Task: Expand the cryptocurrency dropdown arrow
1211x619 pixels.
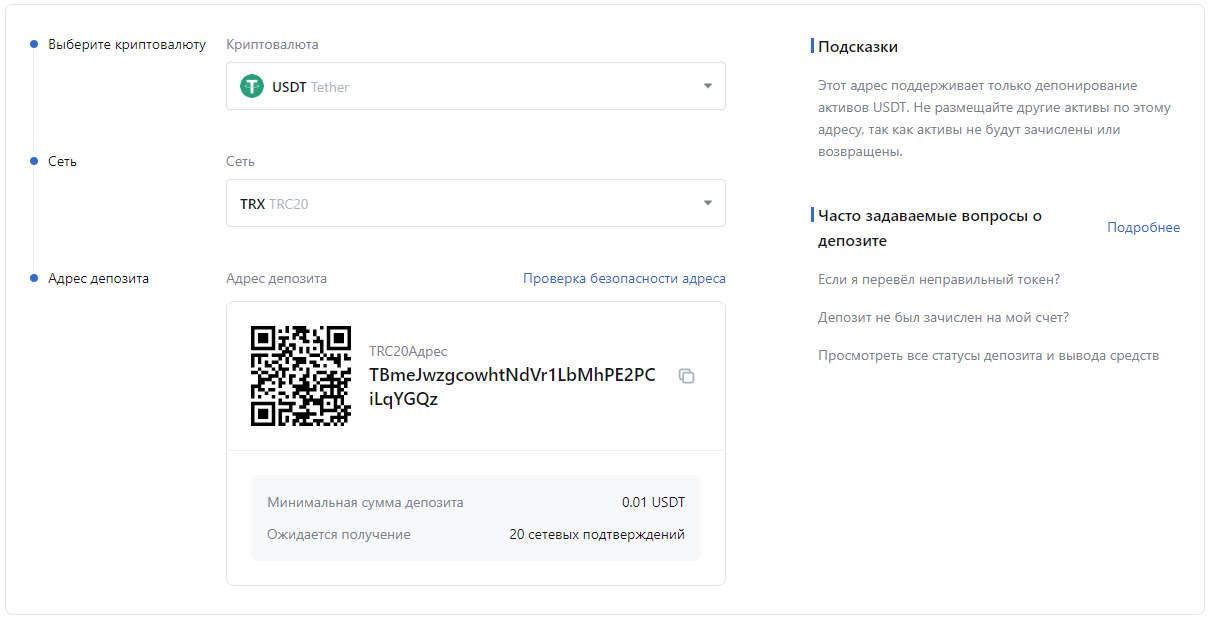Action: click(x=707, y=86)
